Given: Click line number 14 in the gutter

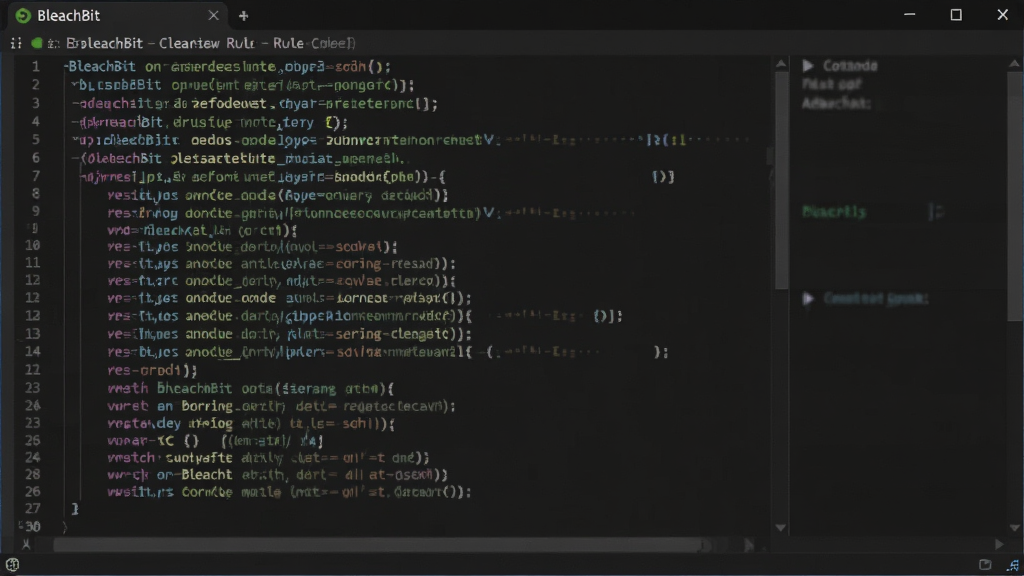Looking at the screenshot, I should pos(33,351).
